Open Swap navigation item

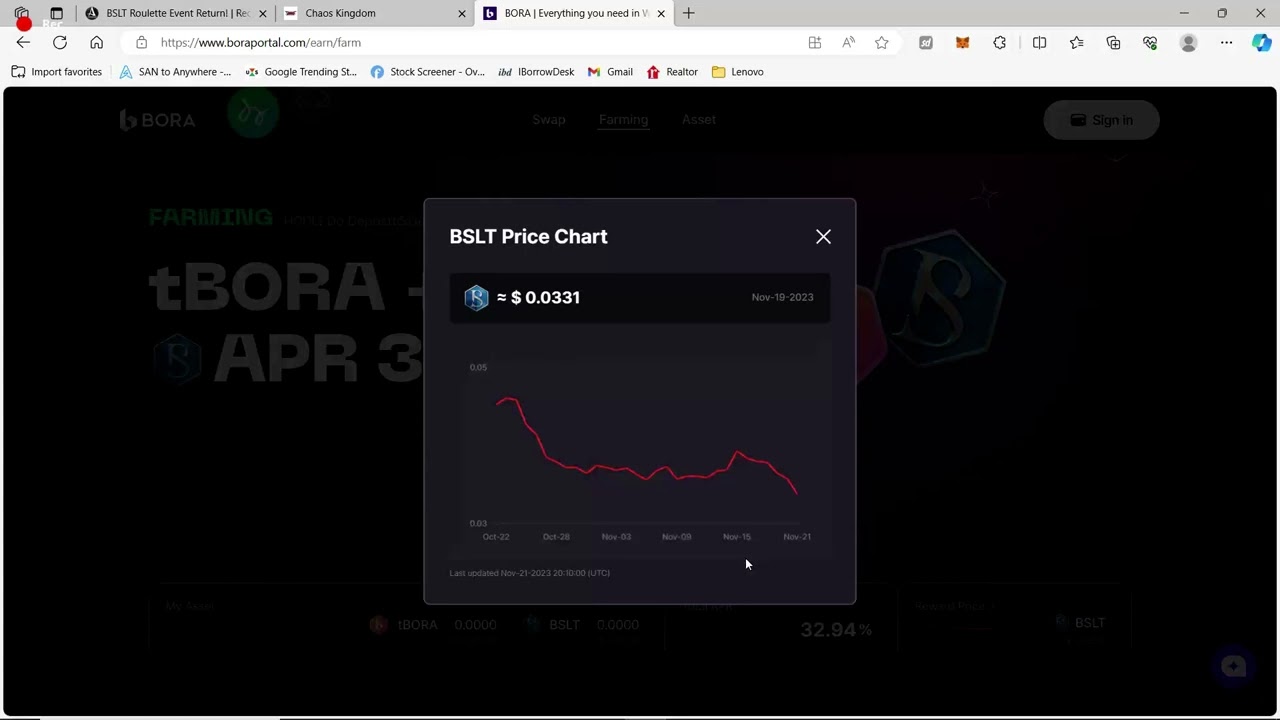549,120
